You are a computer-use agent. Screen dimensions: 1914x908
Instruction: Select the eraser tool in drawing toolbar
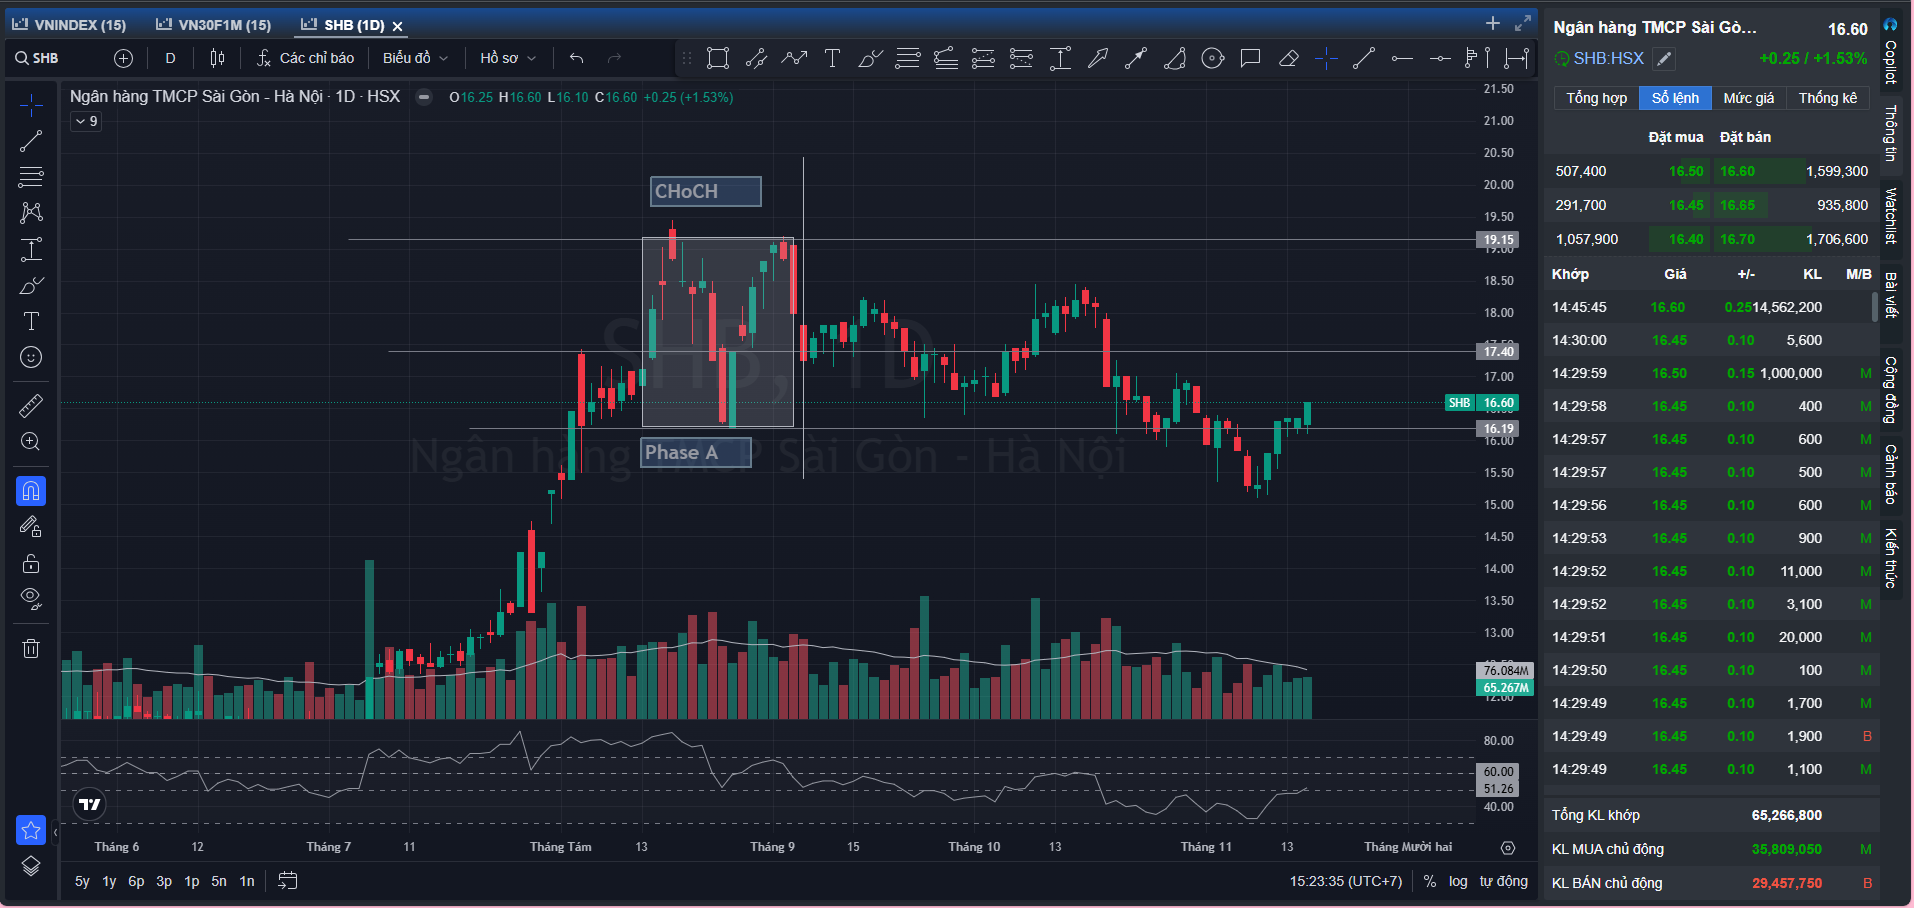click(x=1288, y=58)
